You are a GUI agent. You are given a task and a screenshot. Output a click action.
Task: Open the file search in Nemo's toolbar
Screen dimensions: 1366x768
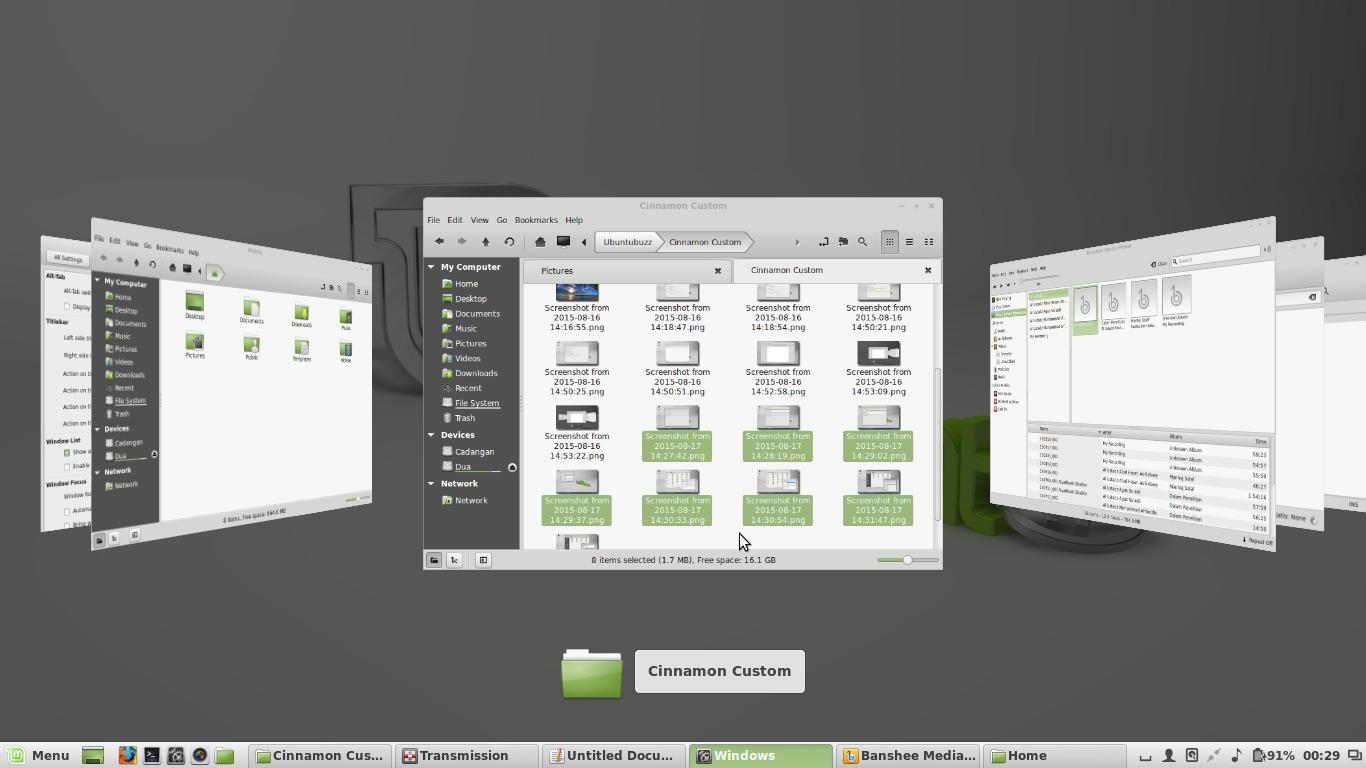862,241
